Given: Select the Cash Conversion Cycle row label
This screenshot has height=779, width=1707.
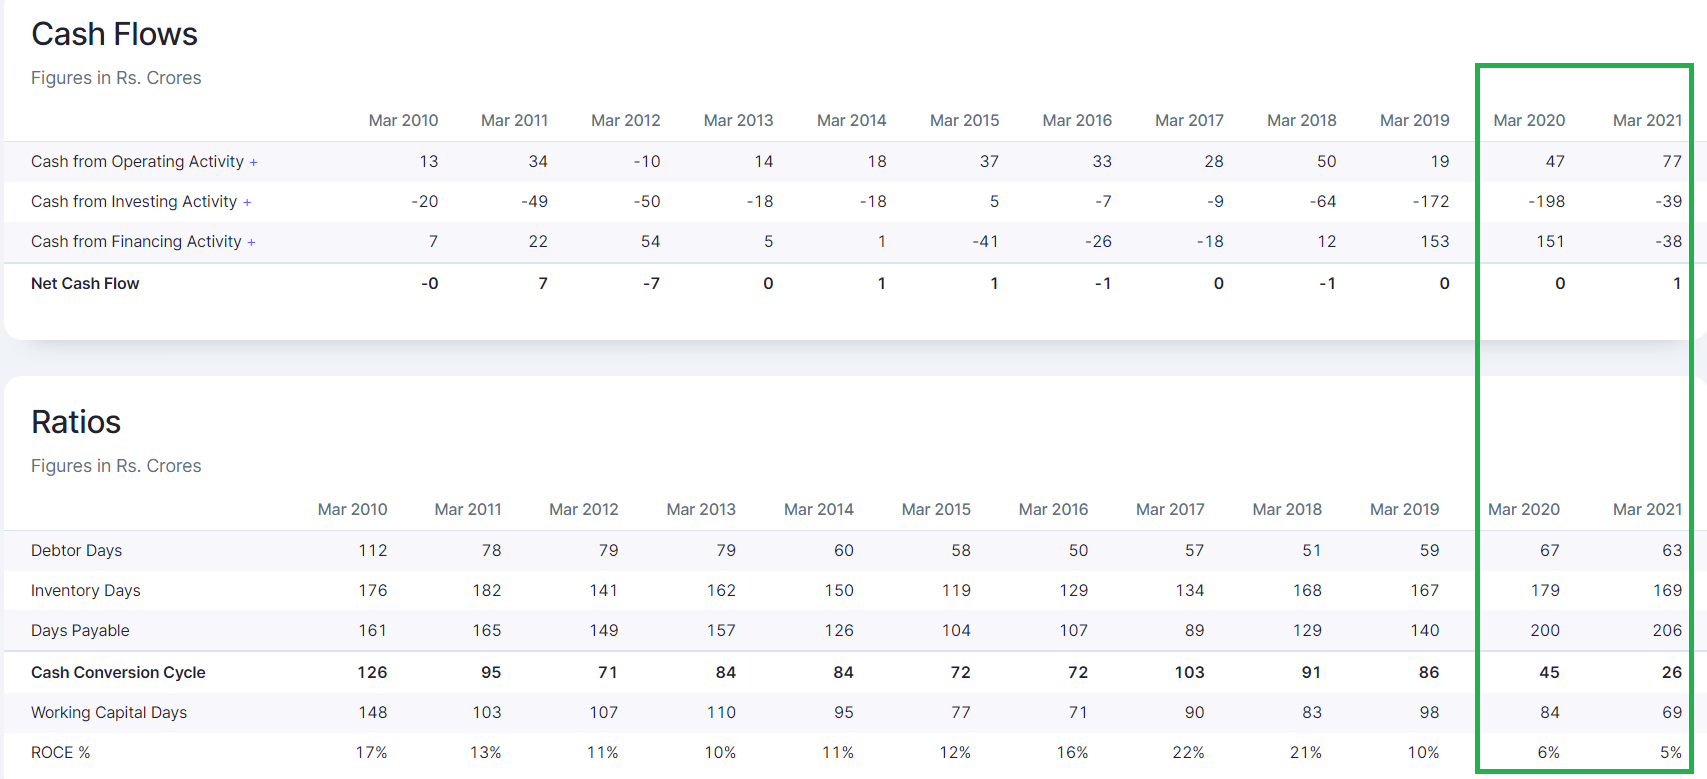Looking at the screenshot, I should [x=118, y=673].
